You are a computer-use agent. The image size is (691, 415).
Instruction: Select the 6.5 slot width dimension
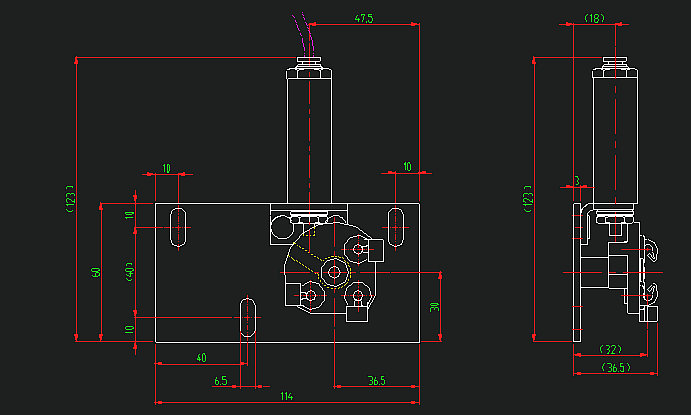221,380
